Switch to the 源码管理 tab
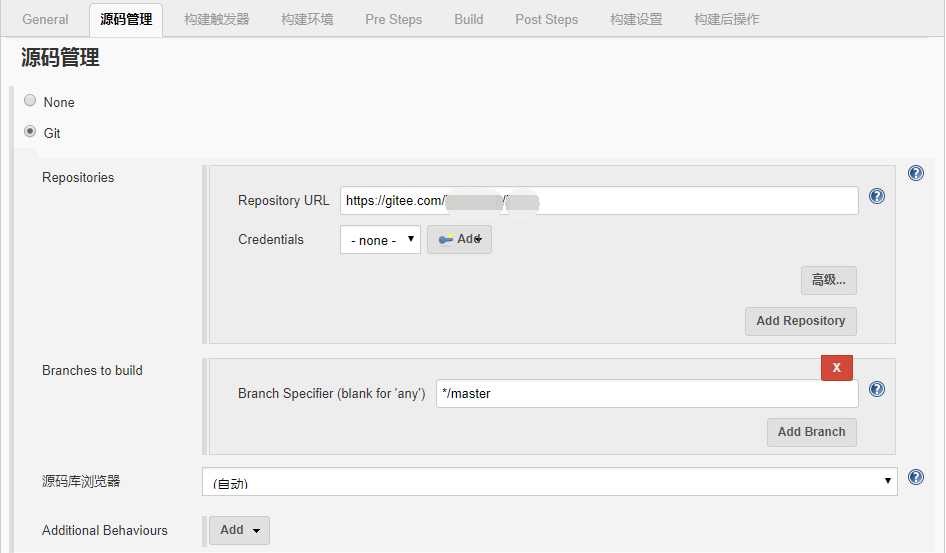 (126, 19)
